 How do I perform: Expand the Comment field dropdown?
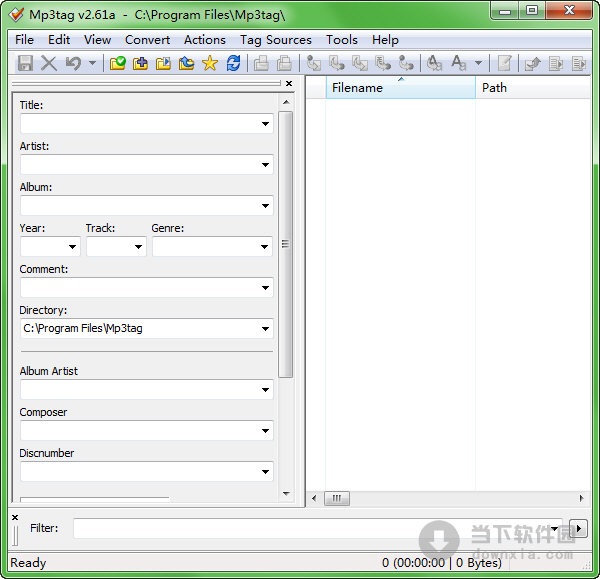265,287
